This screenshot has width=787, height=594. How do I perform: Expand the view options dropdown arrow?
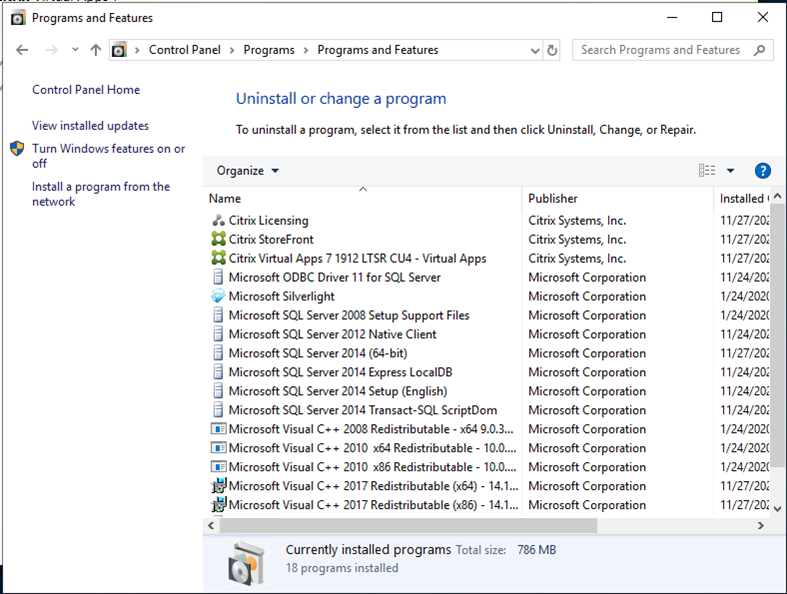(x=730, y=171)
